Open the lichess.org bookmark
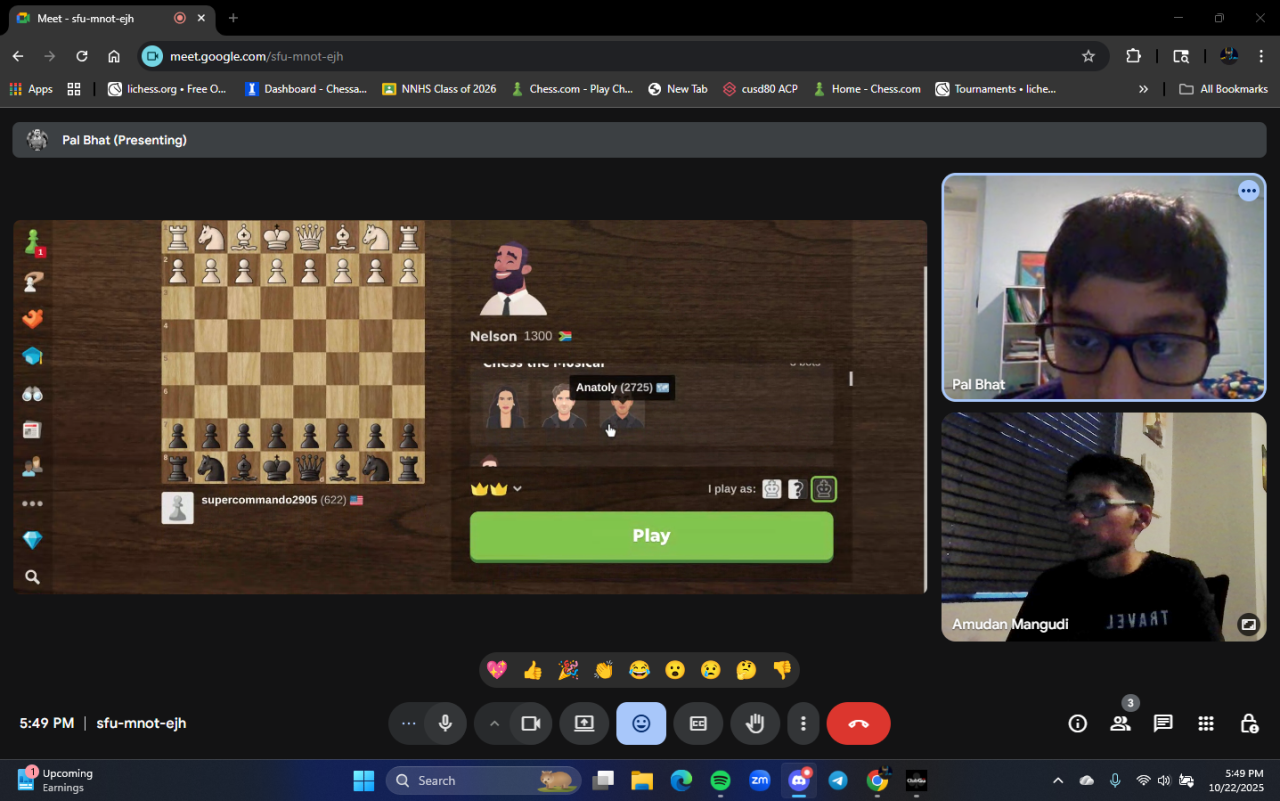The width and height of the screenshot is (1280, 801). coord(167,89)
